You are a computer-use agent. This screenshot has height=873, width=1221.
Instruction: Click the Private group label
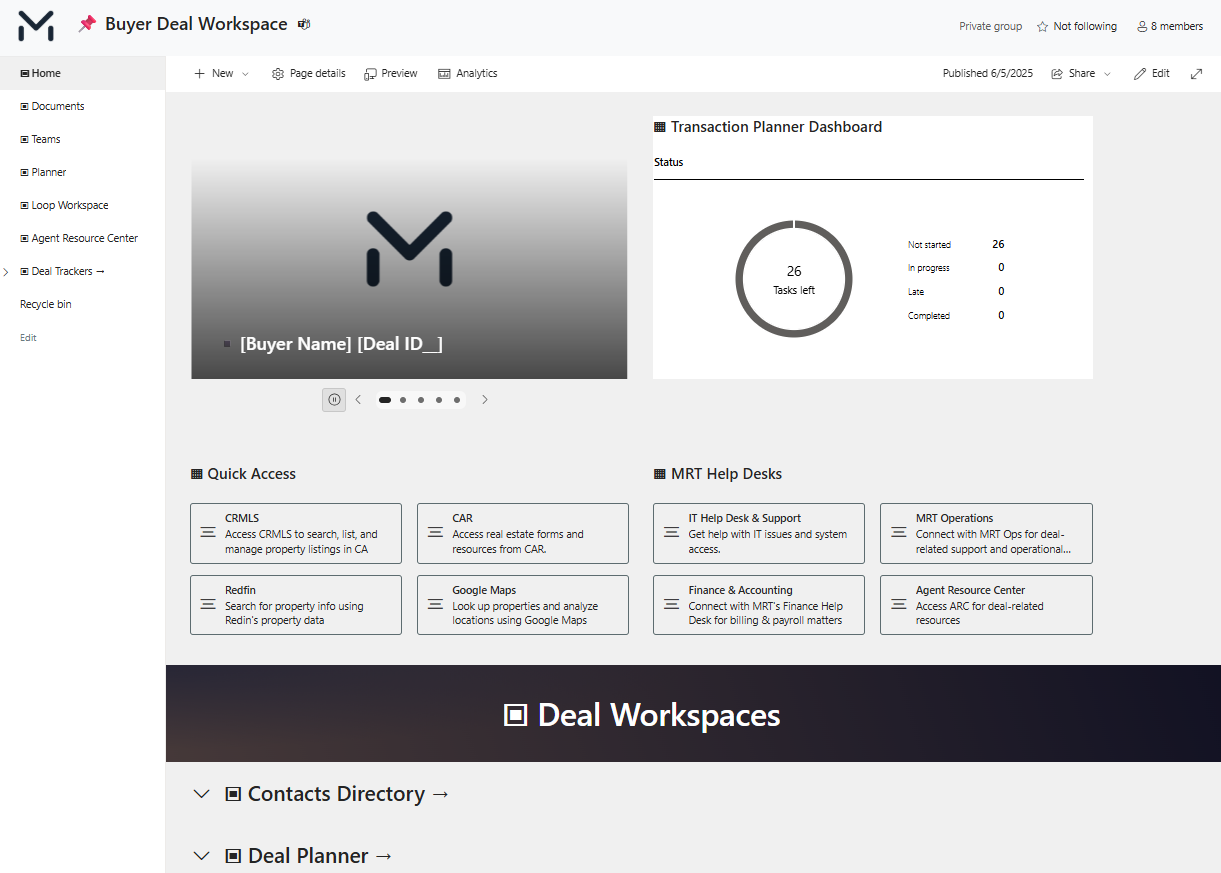point(991,26)
